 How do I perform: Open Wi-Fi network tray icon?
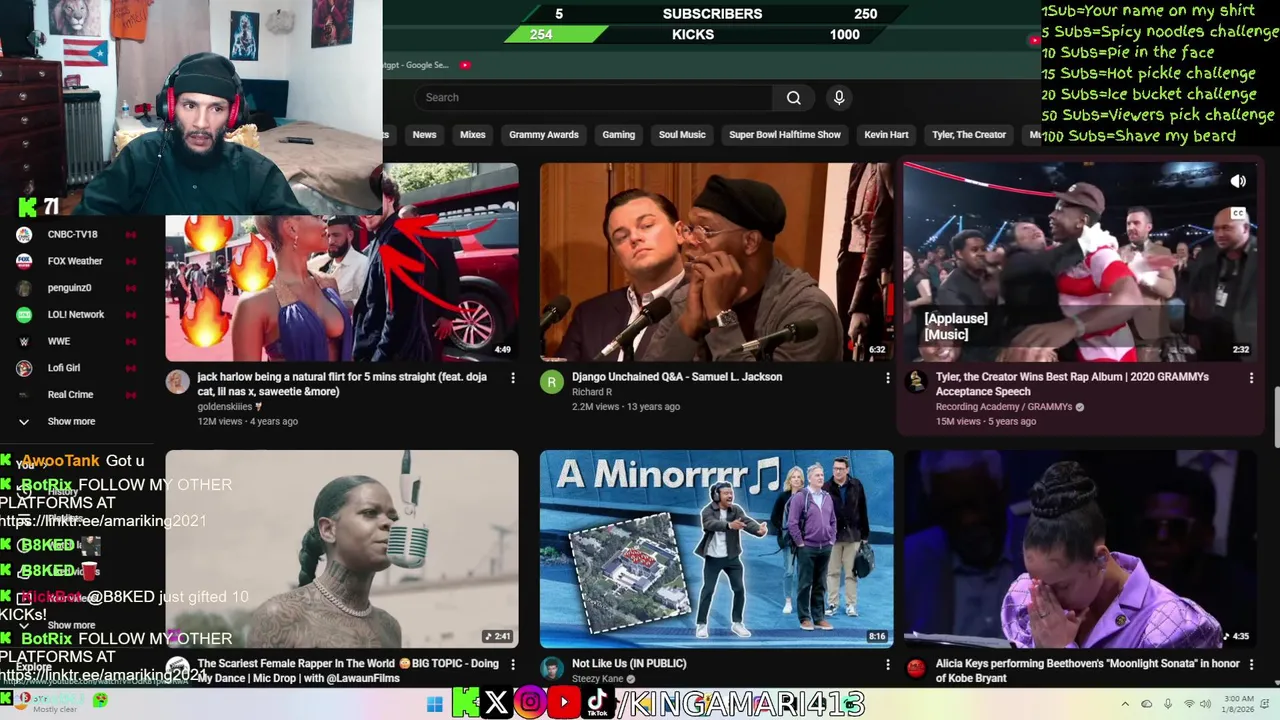(x=1190, y=704)
